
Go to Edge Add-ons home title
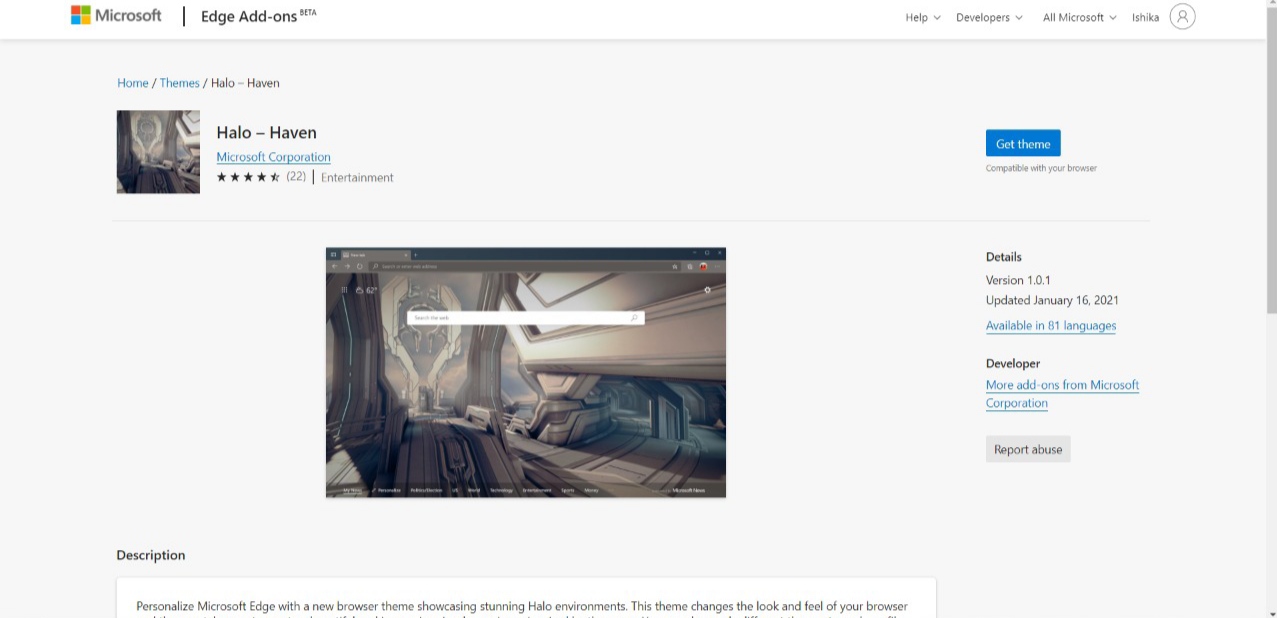click(x=258, y=16)
